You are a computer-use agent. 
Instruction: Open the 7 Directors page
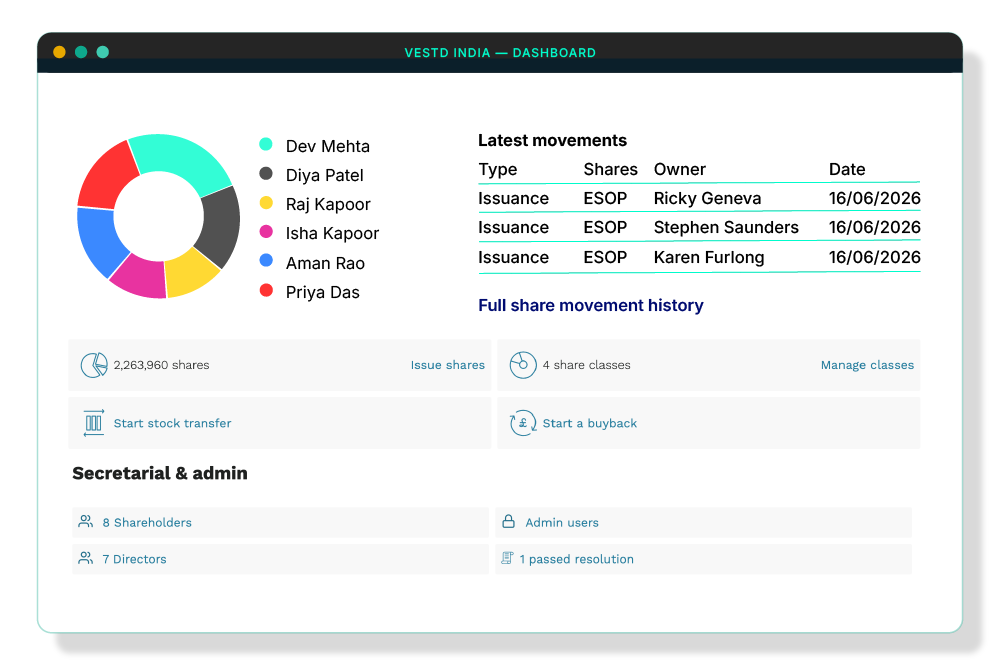point(135,559)
